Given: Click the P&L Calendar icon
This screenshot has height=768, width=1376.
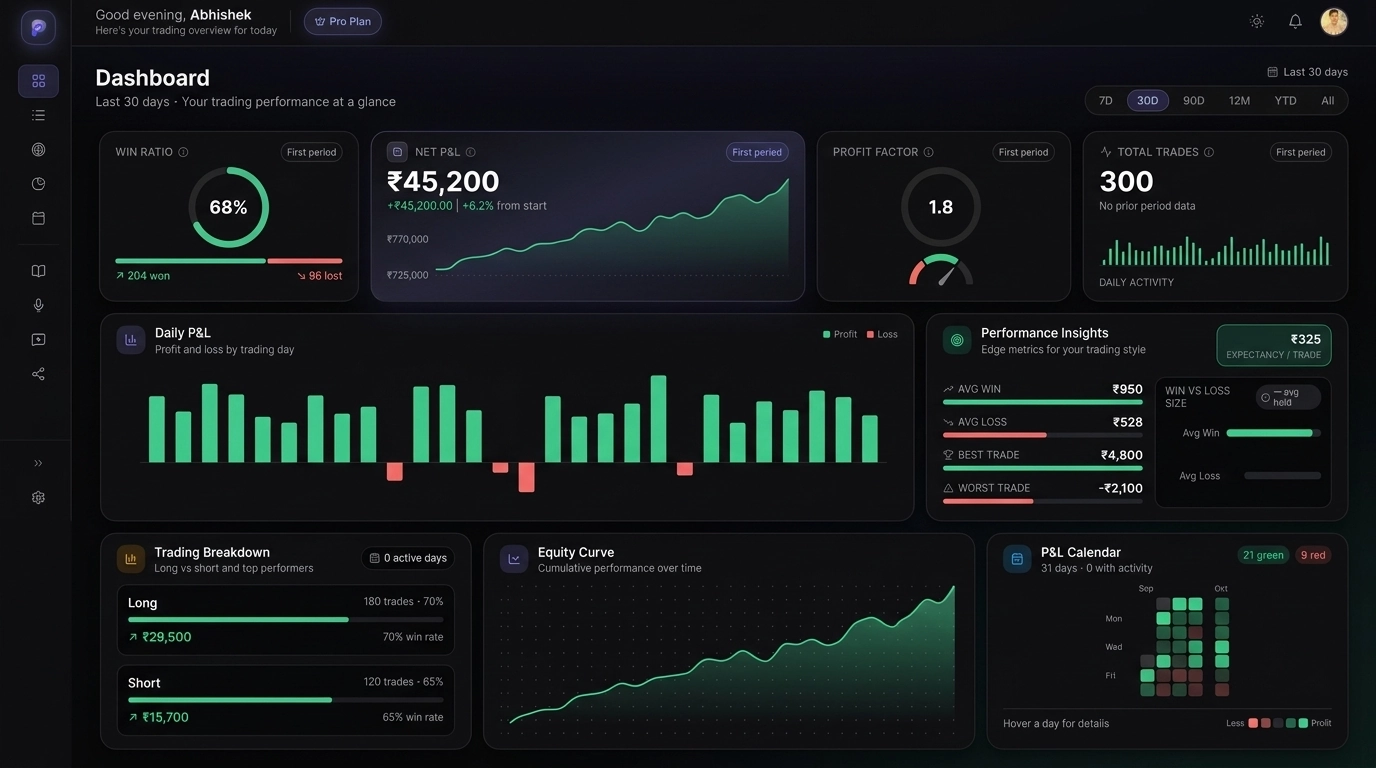Looking at the screenshot, I should tap(1017, 559).
